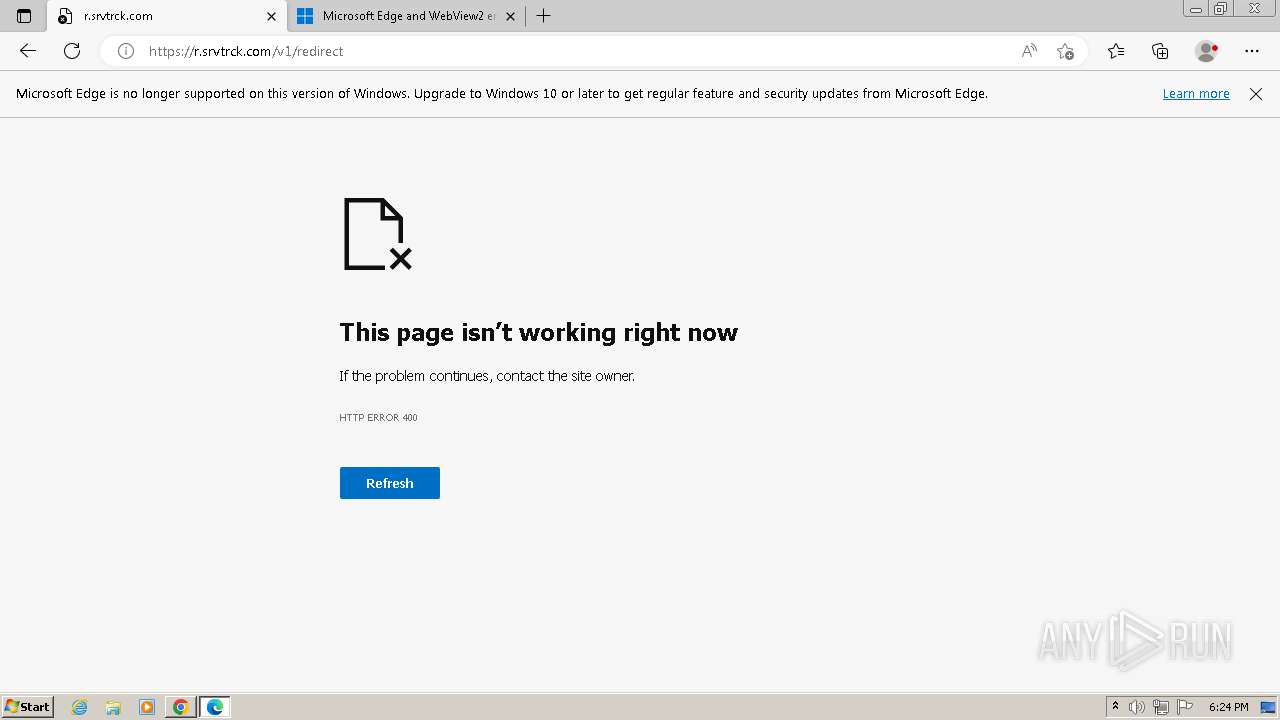Open the Settings and more menu
Image resolution: width=1280 pixels, height=720 pixels.
pos(1252,51)
